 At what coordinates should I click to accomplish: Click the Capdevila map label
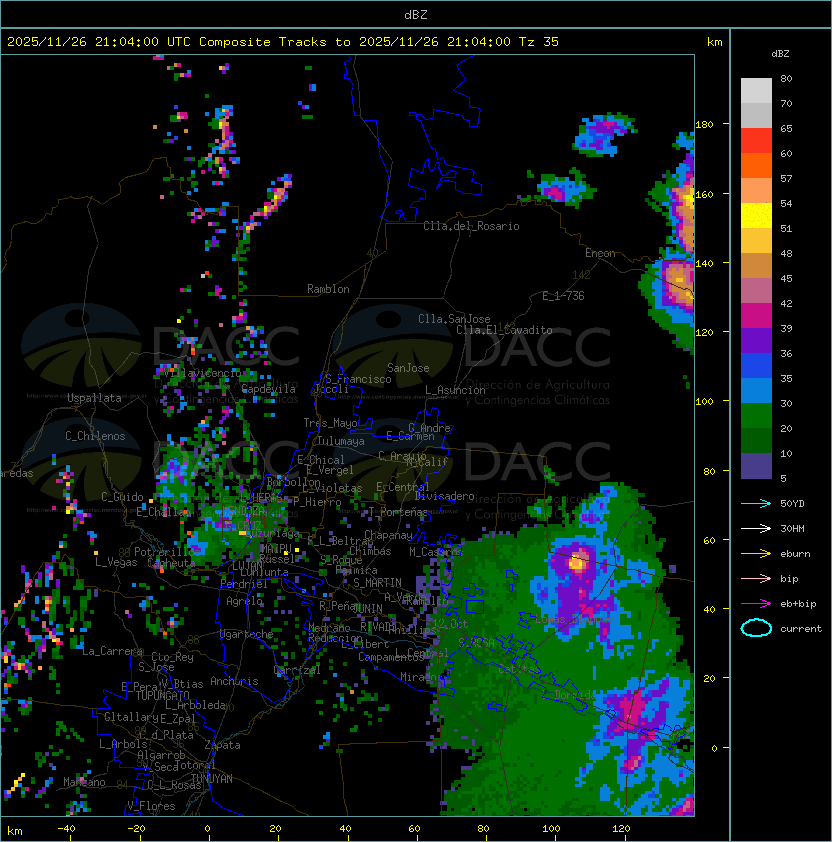[x=268, y=389]
